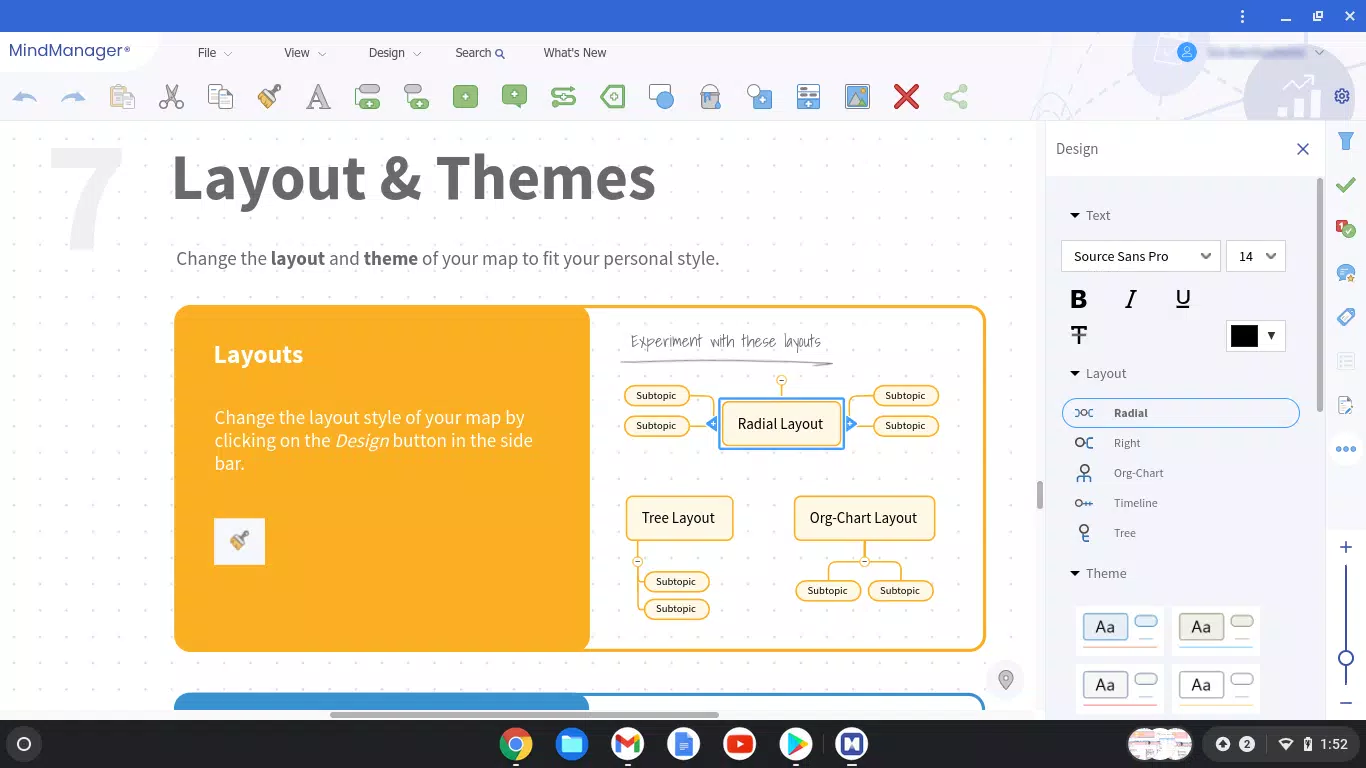1366x768 pixels.
Task: Collapse the Layout section
Action: pos(1098,373)
